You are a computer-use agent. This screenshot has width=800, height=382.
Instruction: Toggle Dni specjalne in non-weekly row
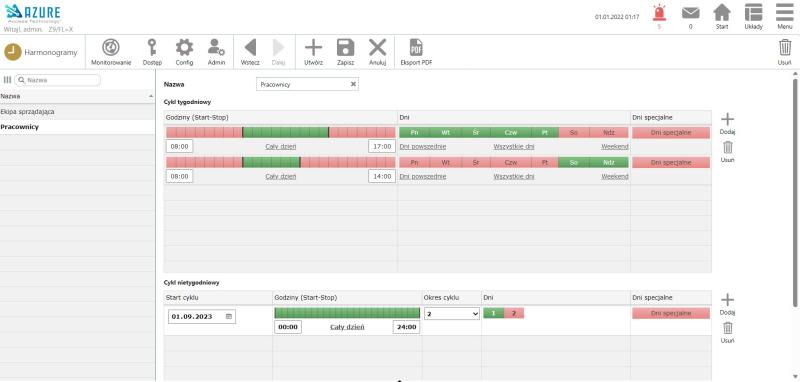pyautogui.click(x=671, y=314)
